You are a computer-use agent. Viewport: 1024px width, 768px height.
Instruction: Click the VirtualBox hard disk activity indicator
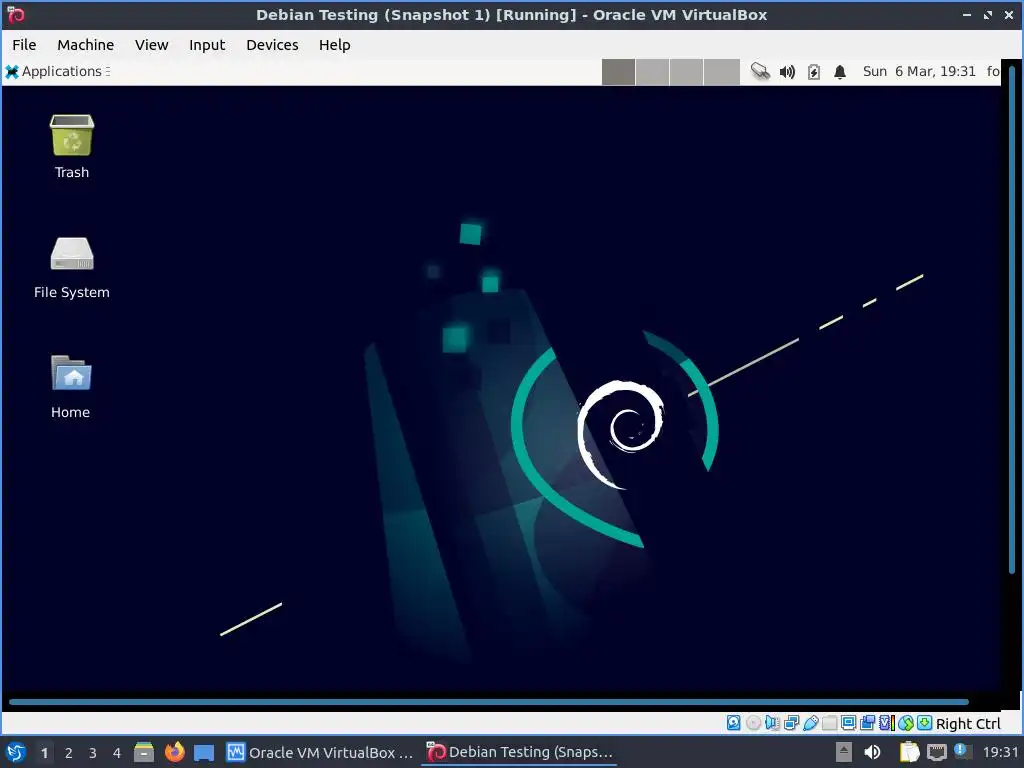[733, 723]
